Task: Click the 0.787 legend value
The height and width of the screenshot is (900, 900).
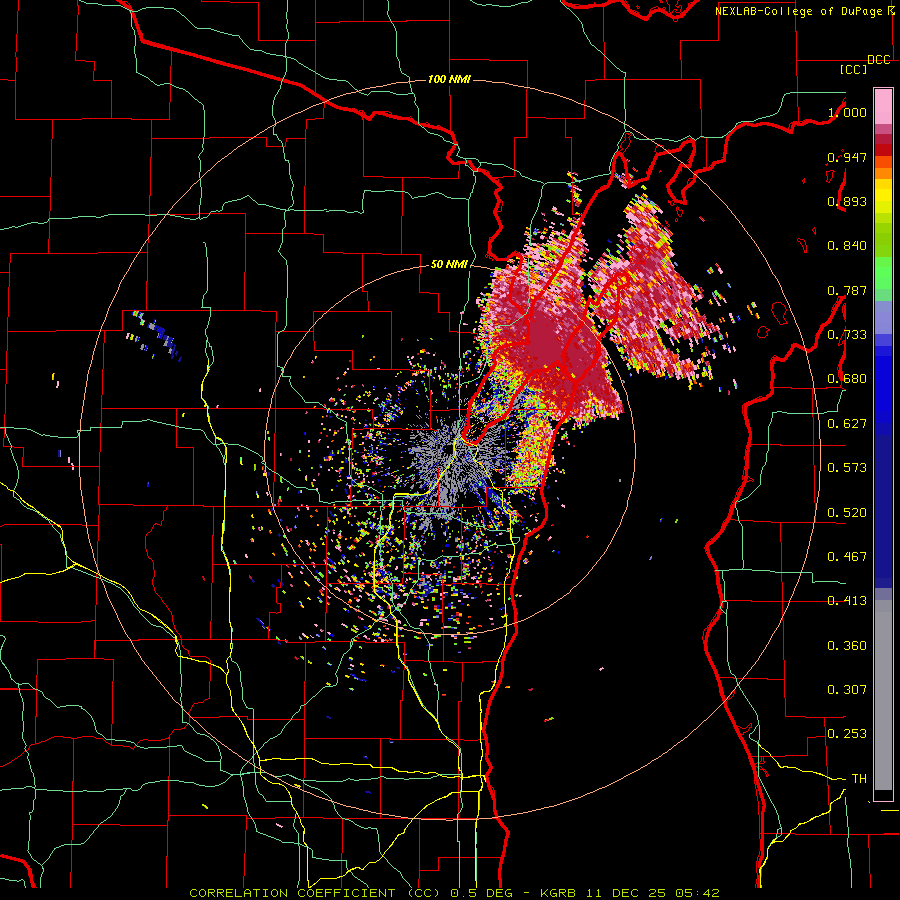Action: click(x=847, y=290)
